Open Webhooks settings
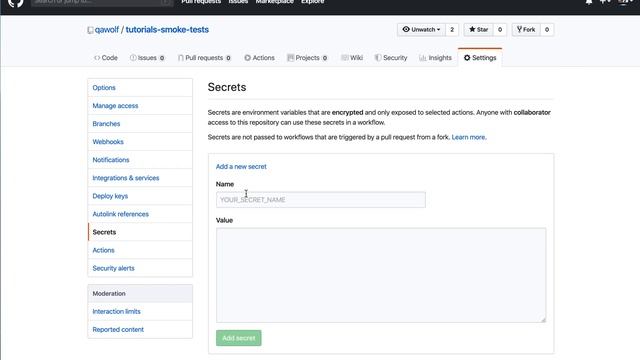 [140, 142]
